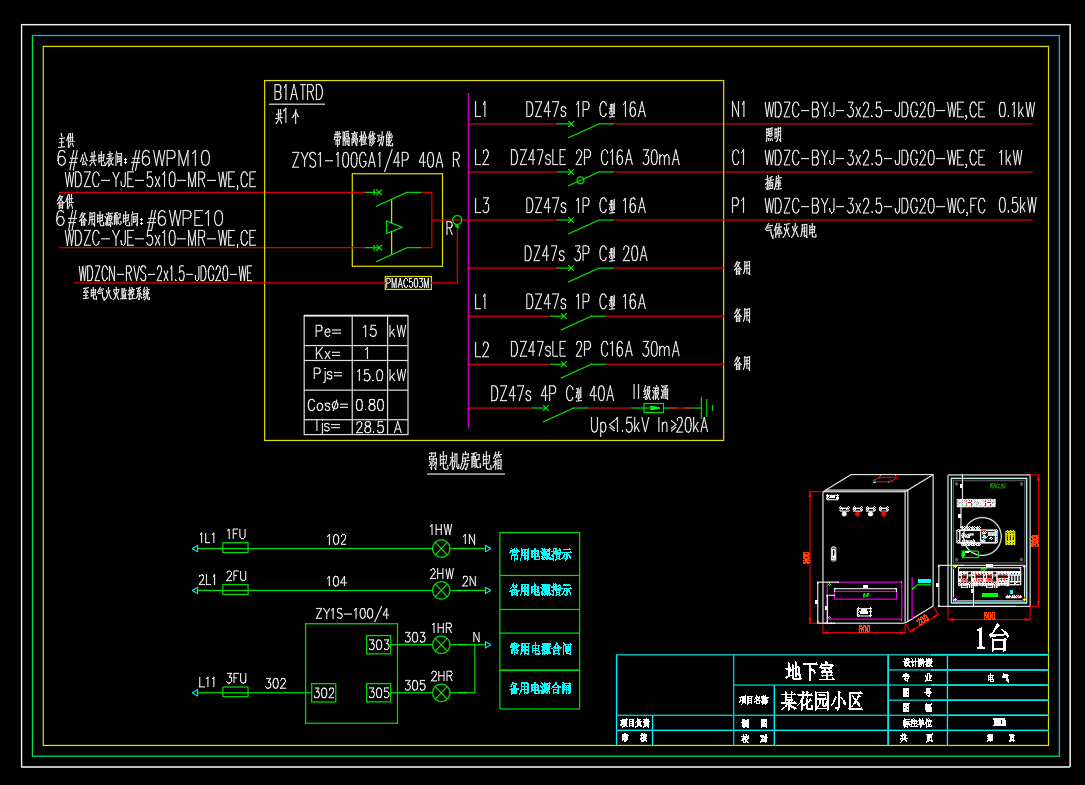The image size is (1085, 785).
Task: Select the 2HR indicator lamp symbol
Action: pyautogui.click(x=441, y=692)
